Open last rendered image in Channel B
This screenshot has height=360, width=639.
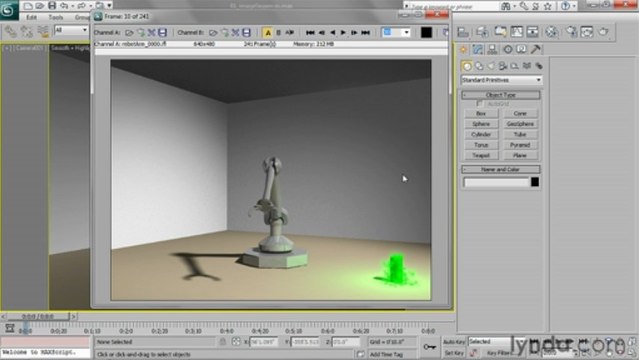224,32
